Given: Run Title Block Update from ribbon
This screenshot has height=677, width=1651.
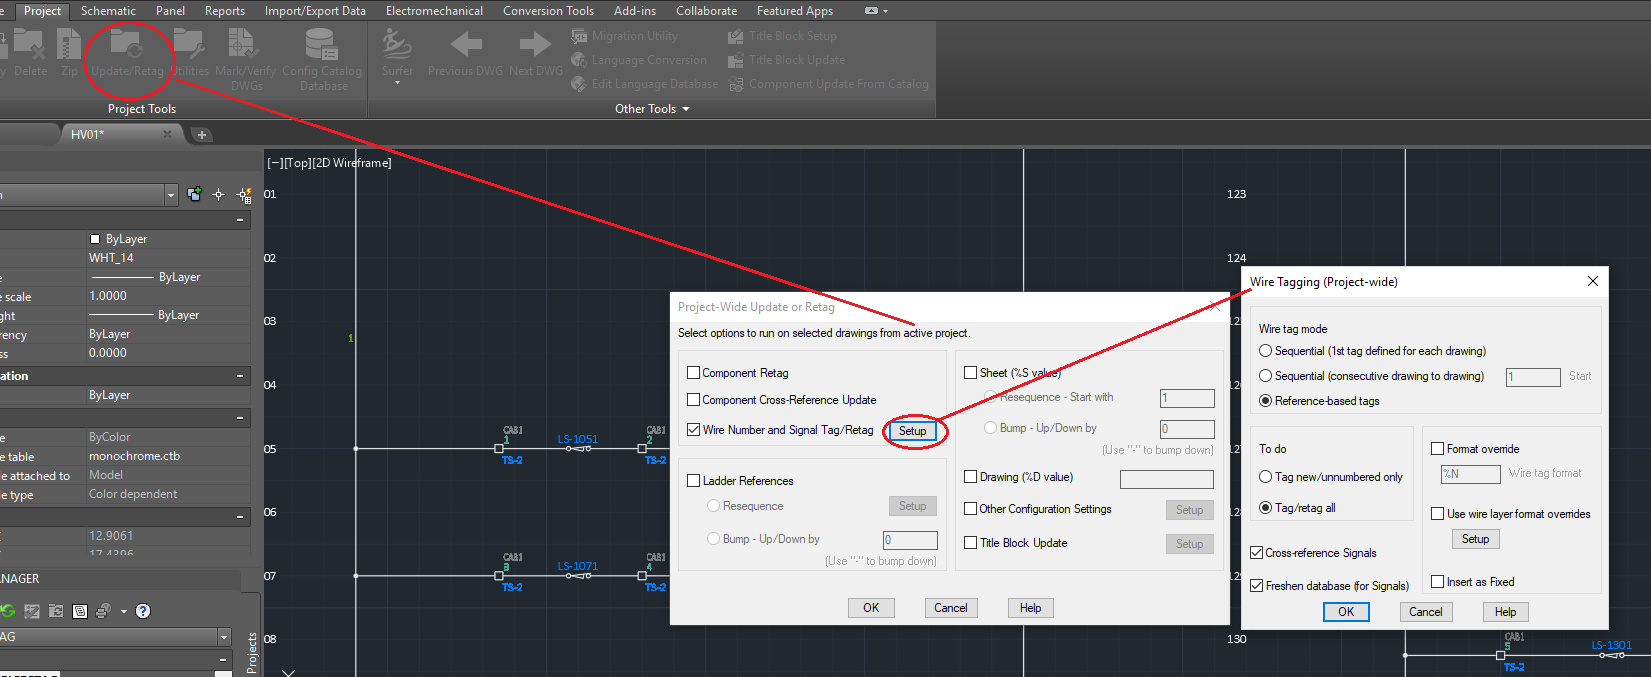Looking at the screenshot, I should click(x=786, y=60).
